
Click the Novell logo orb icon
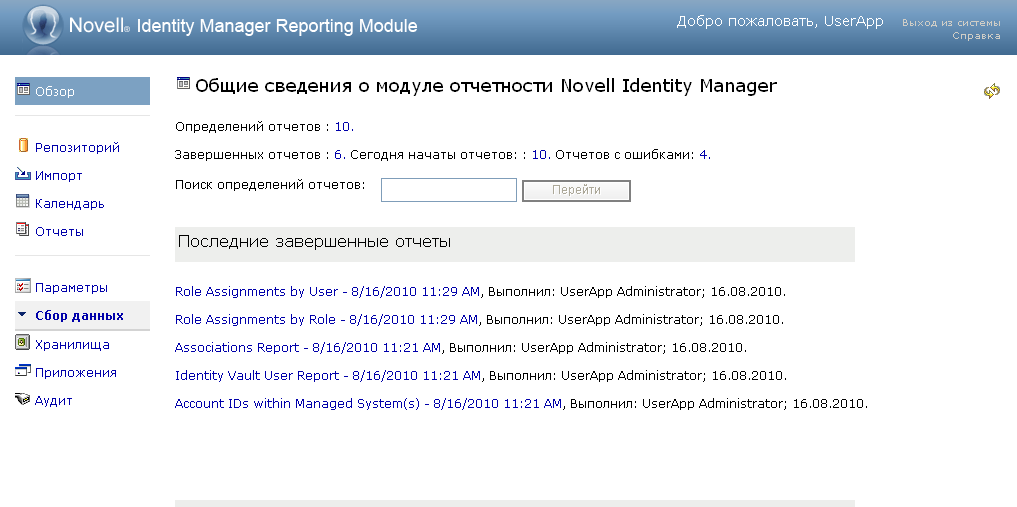coord(42,25)
